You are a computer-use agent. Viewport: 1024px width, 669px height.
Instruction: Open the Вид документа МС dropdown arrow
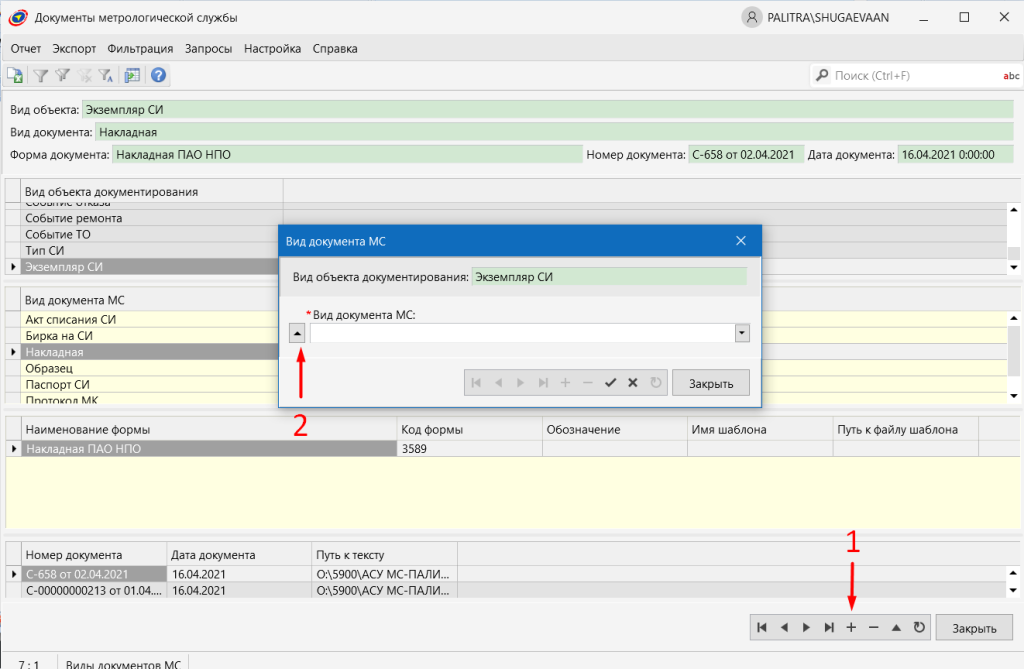pyautogui.click(x=742, y=333)
